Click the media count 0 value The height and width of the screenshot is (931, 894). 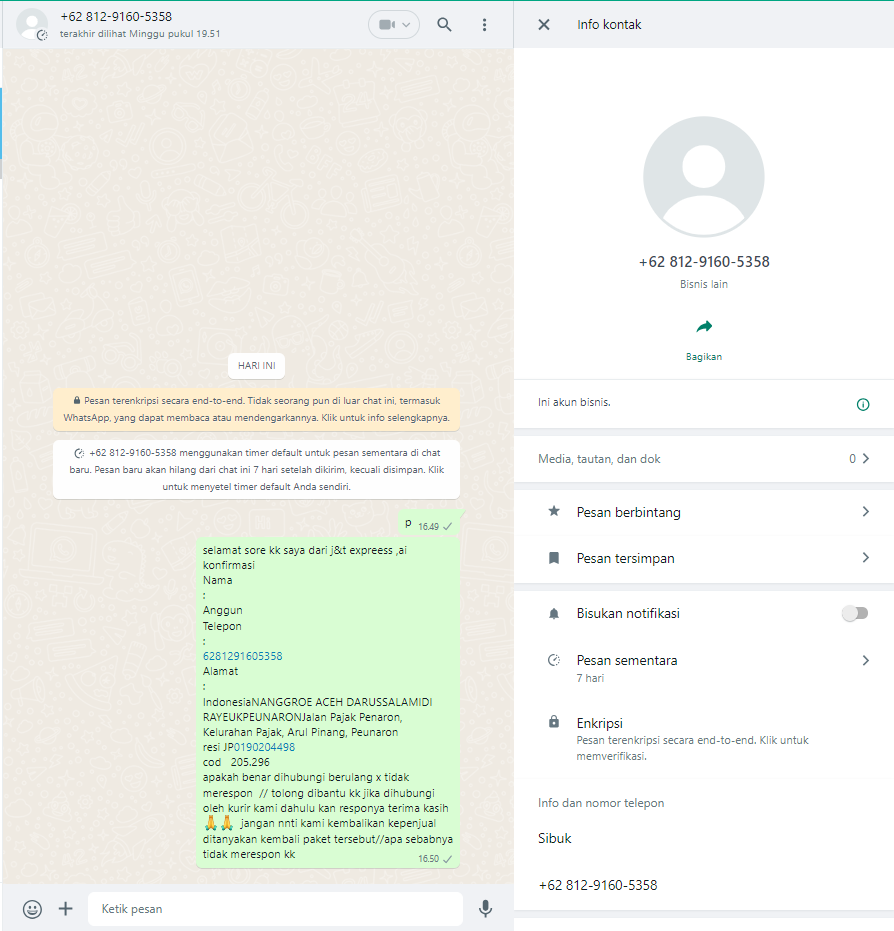[852, 459]
